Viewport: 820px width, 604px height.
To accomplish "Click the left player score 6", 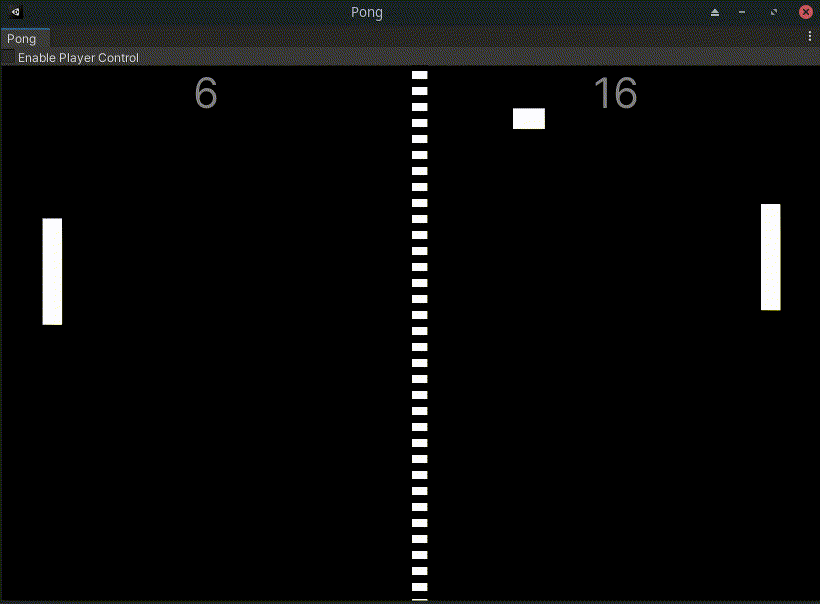I will pyautogui.click(x=205, y=94).
